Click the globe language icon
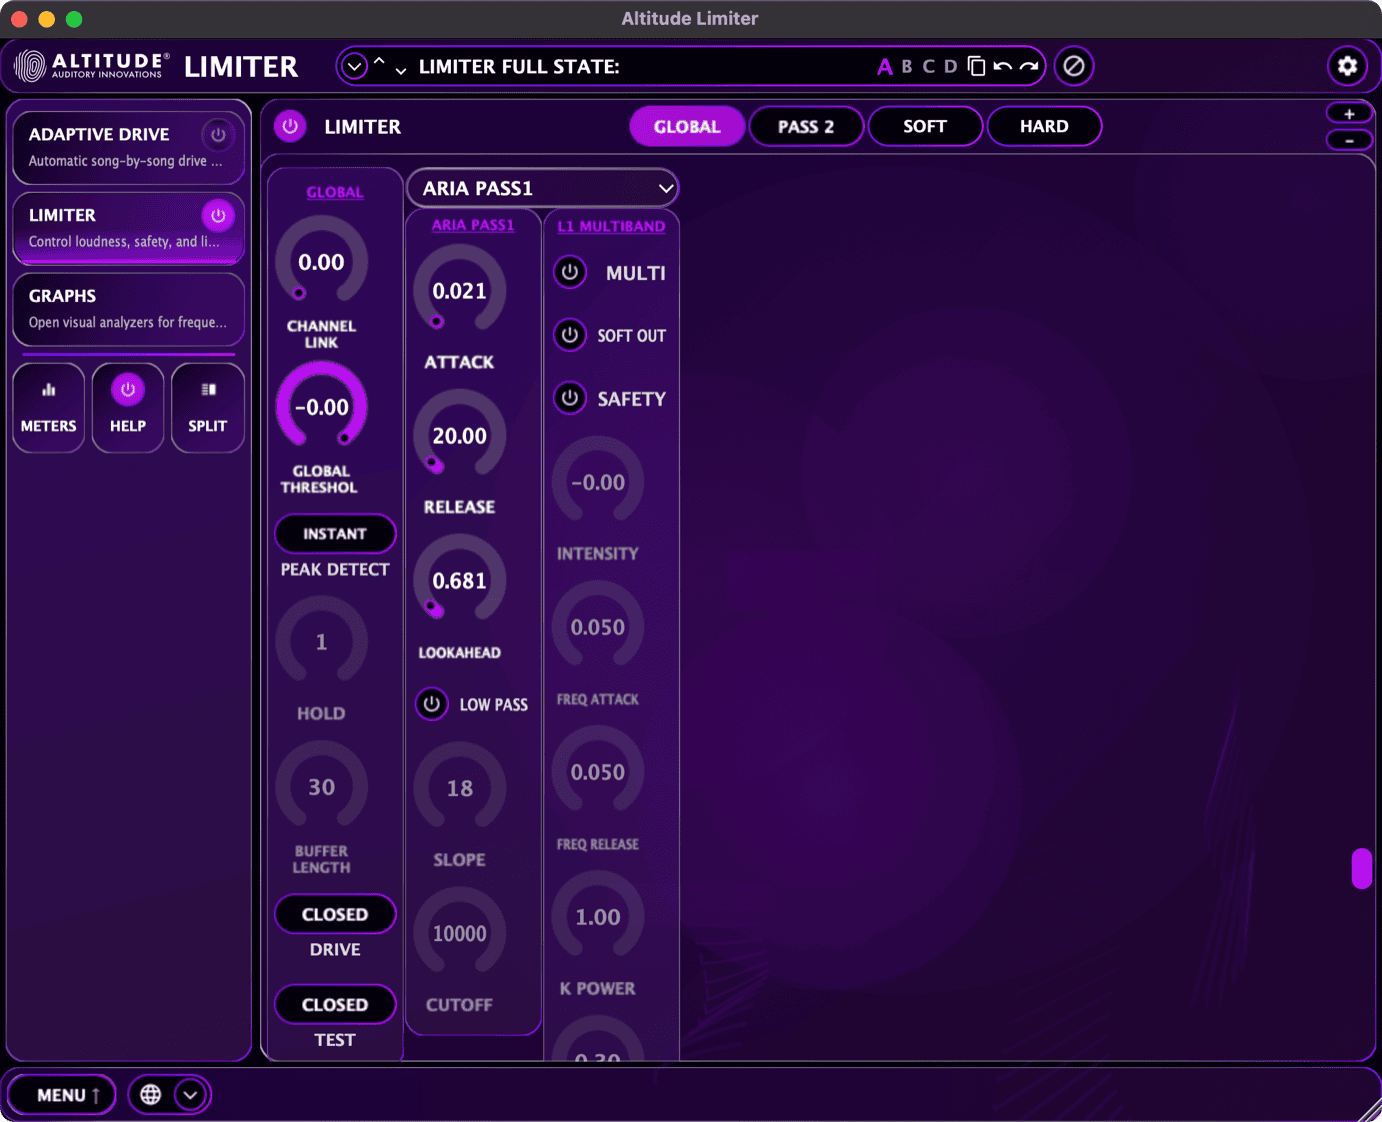The image size is (1382, 1122). click(151, 1095)
